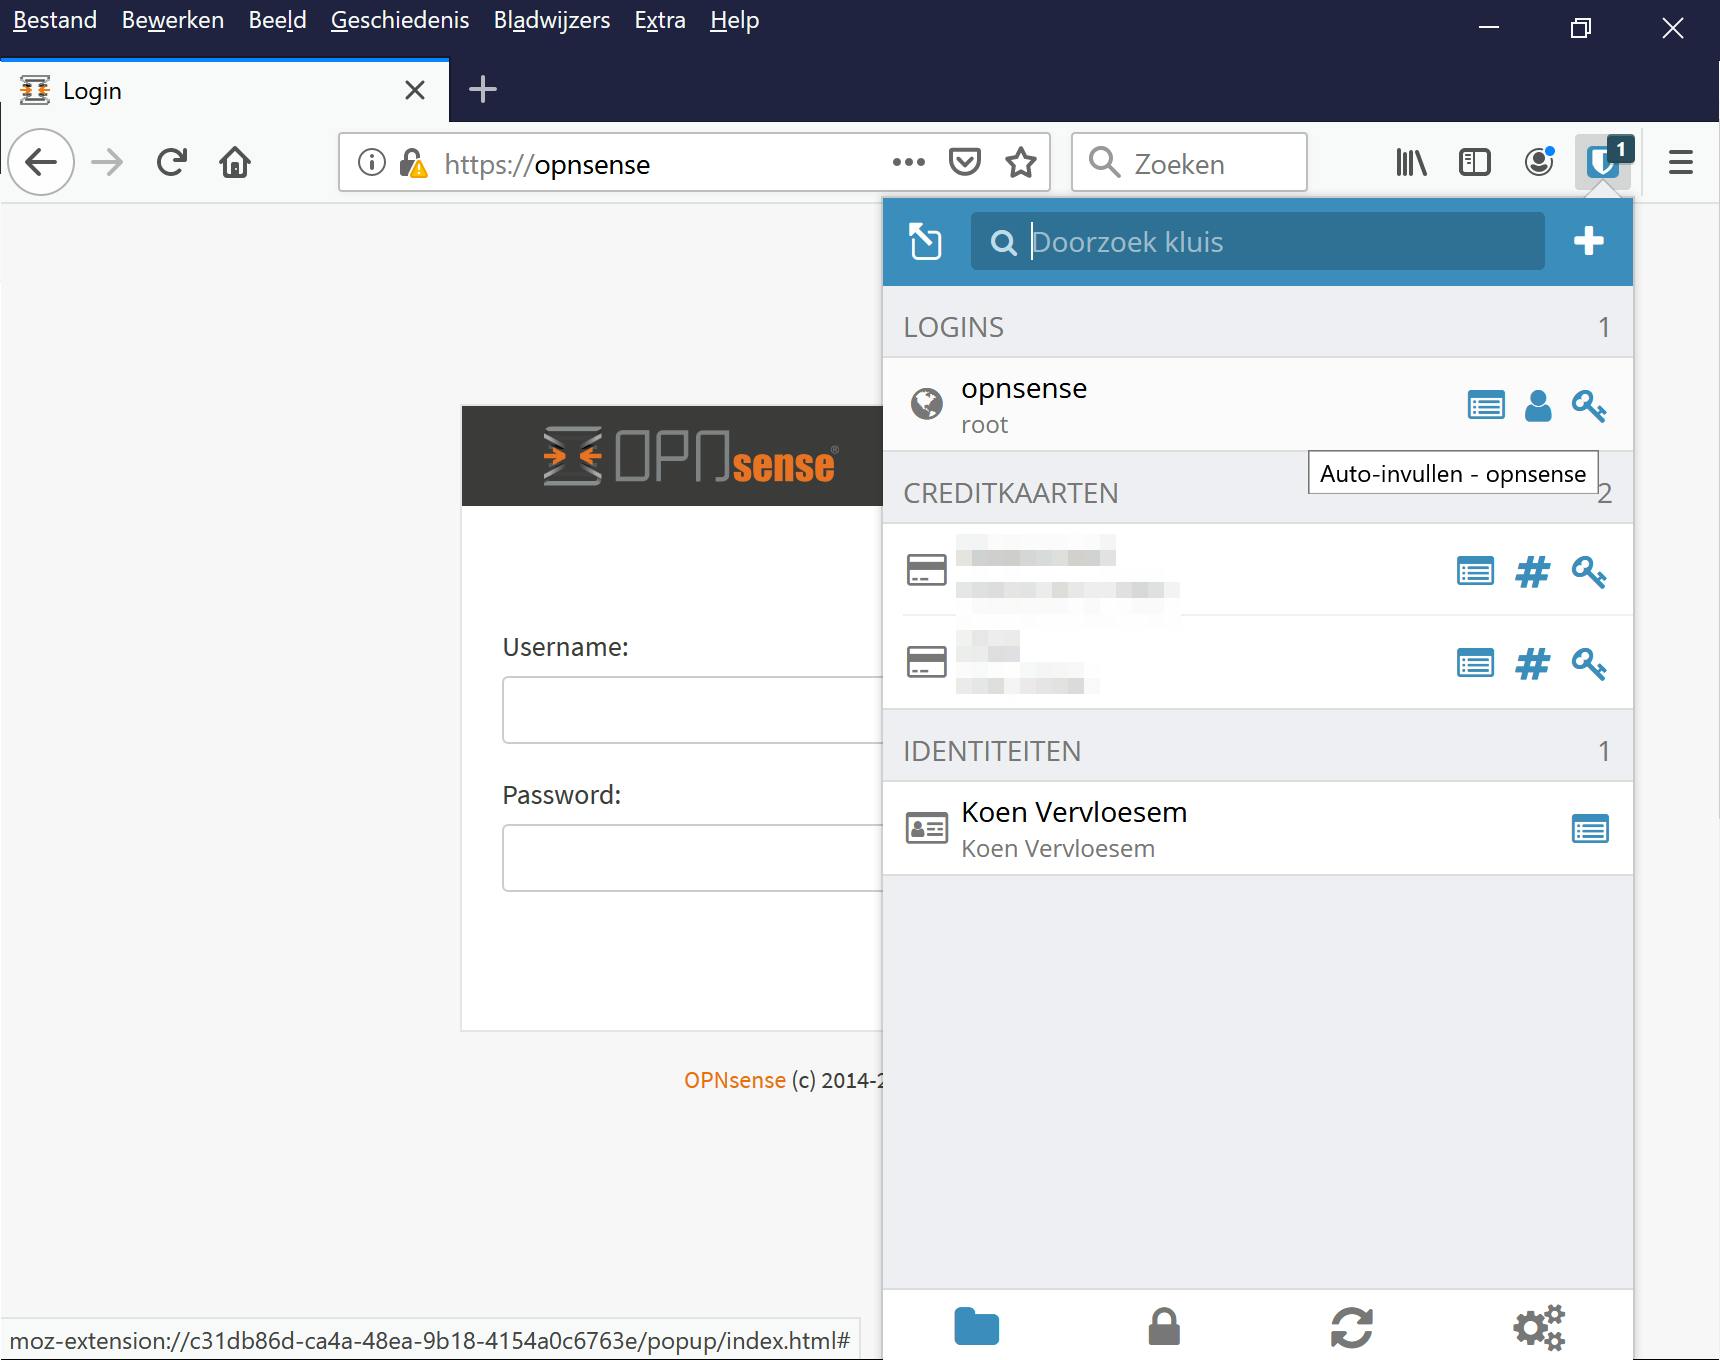
Task: Toggle the Firefox sidebar
Action: pyautogui.click(x=1475, y=162)
